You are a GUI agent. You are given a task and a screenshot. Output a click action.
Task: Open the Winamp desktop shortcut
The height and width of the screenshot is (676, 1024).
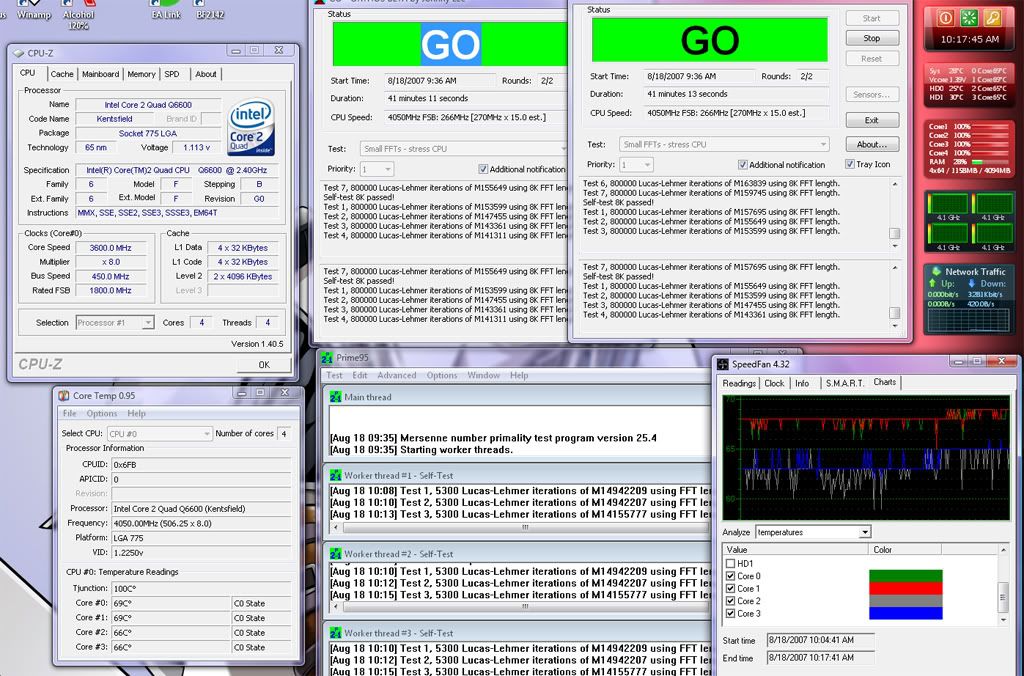[33, 10]
